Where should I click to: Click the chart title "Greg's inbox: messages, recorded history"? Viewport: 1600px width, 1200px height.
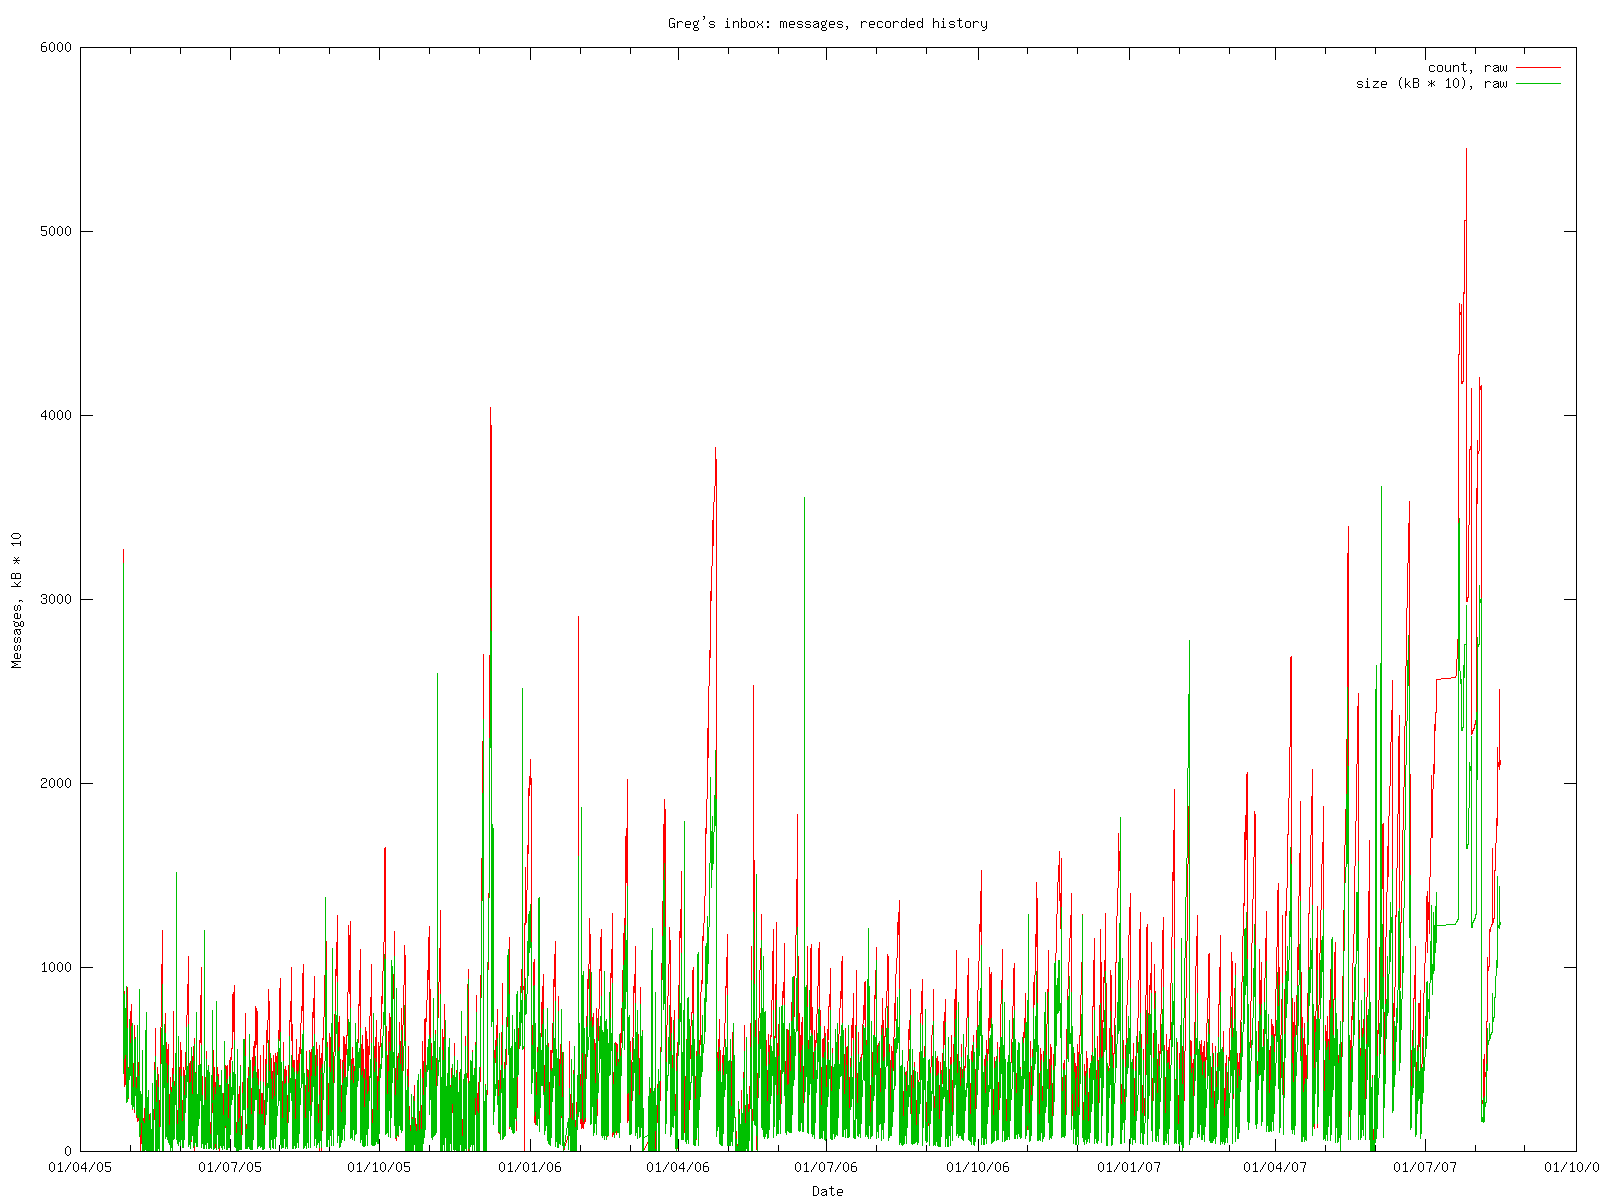[827, 23]
